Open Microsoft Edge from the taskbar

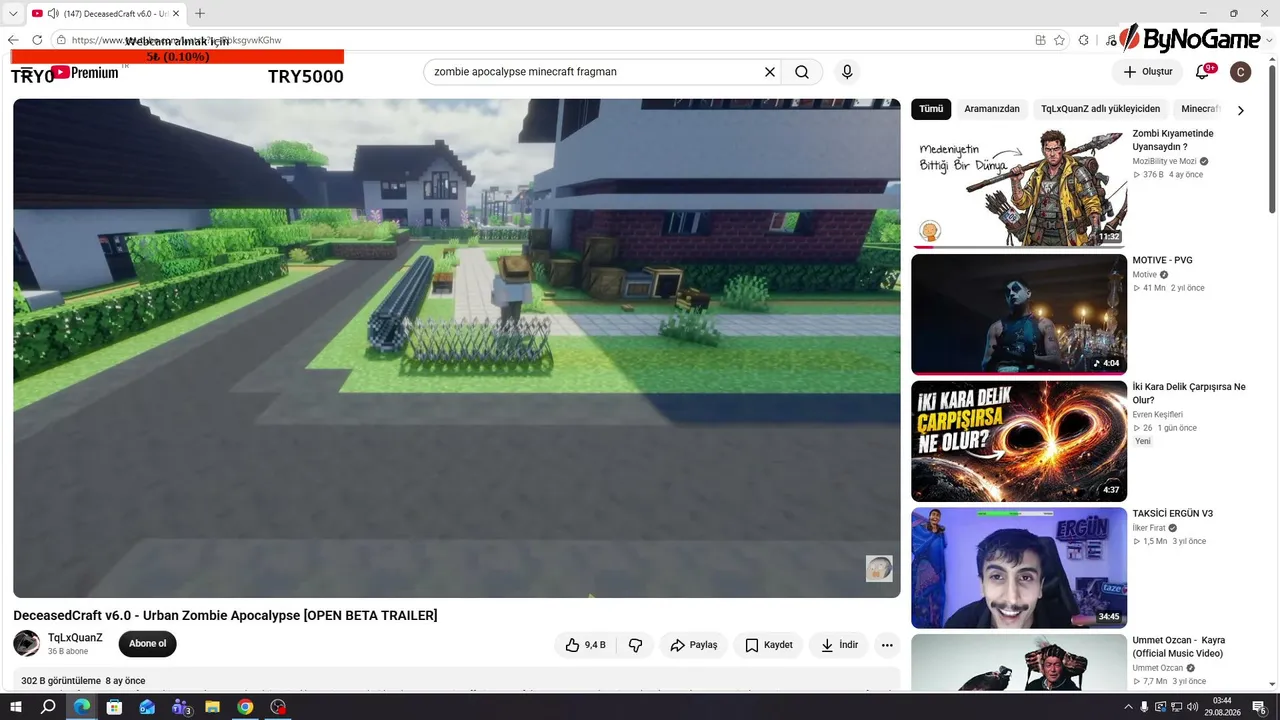point(81,707)
